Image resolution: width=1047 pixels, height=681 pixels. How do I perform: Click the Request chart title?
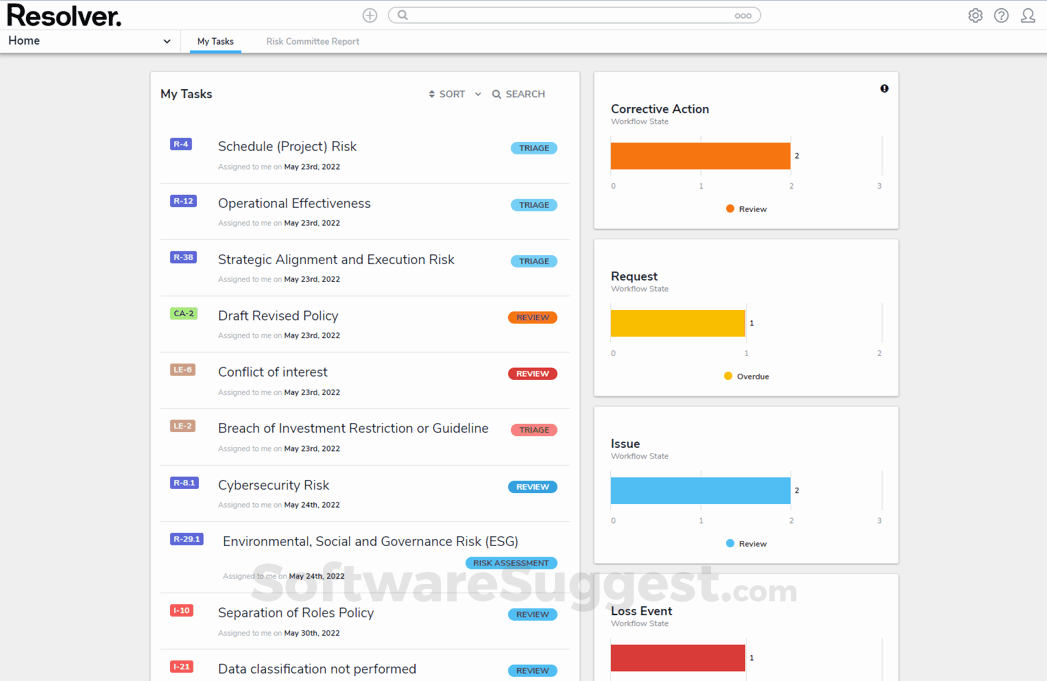[x=634, y=276]
